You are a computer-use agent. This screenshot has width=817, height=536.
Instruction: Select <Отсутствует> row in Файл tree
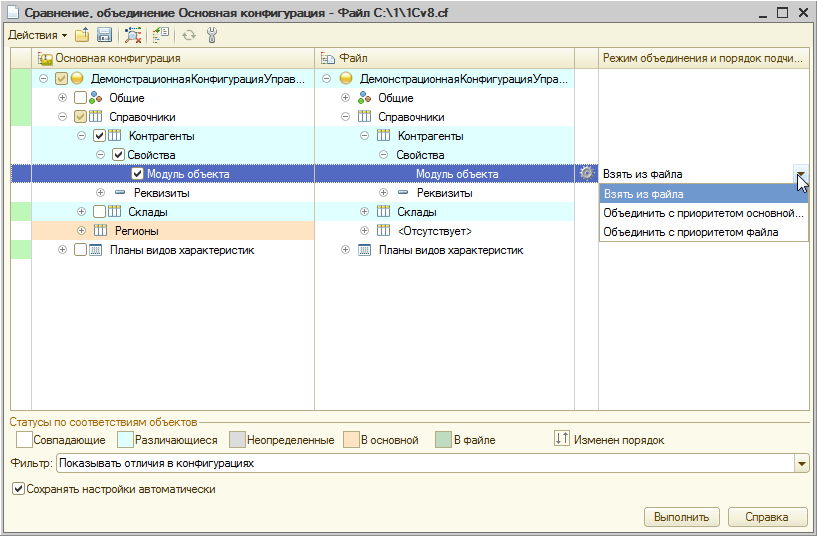[x=444, y=231]
